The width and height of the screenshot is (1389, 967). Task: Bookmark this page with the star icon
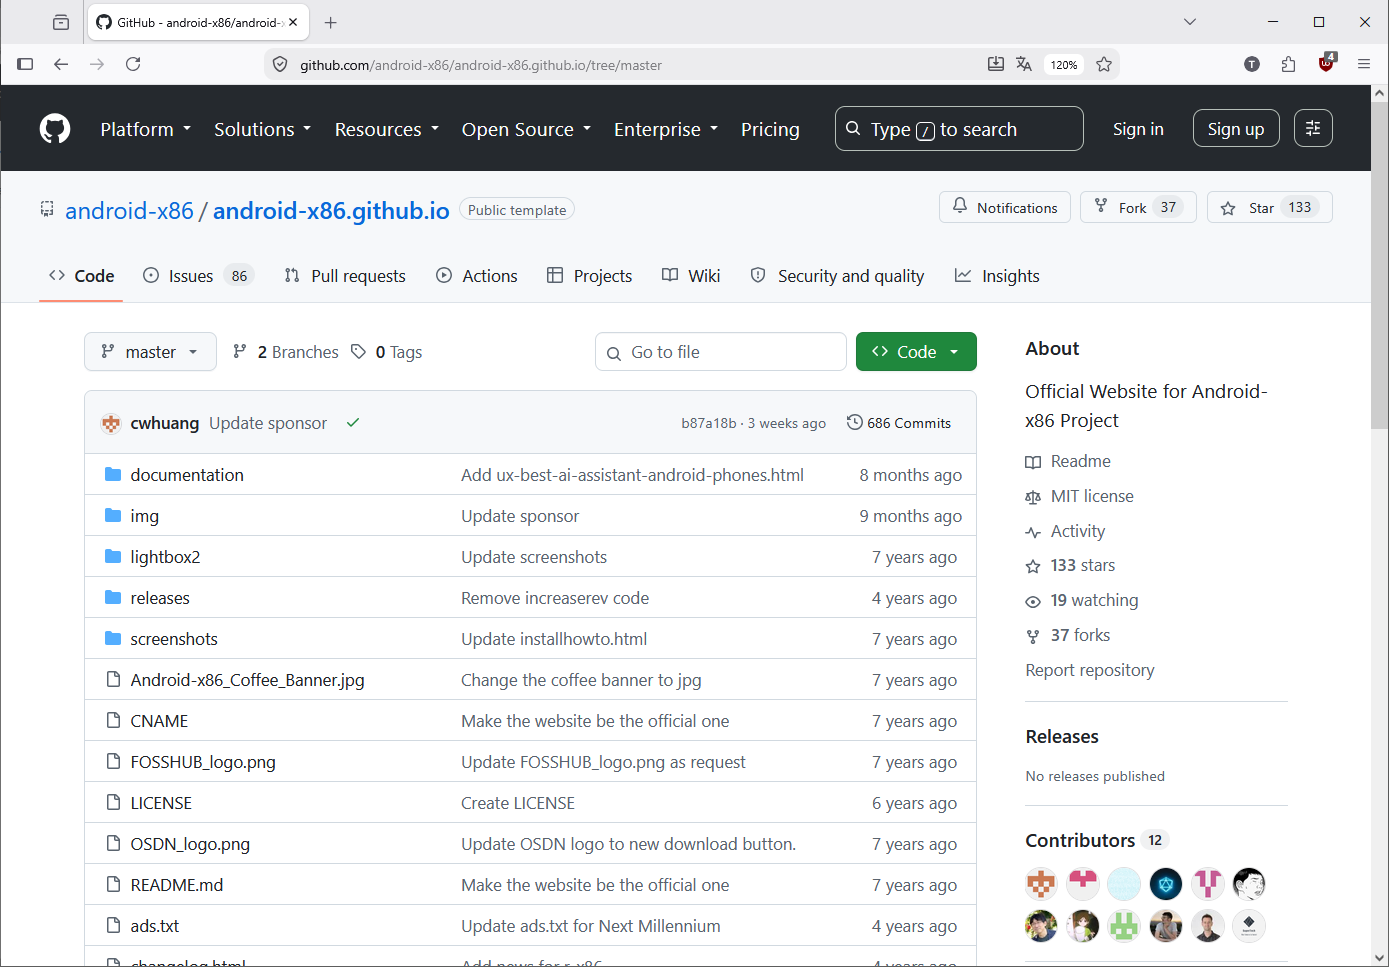point(1104,64)
